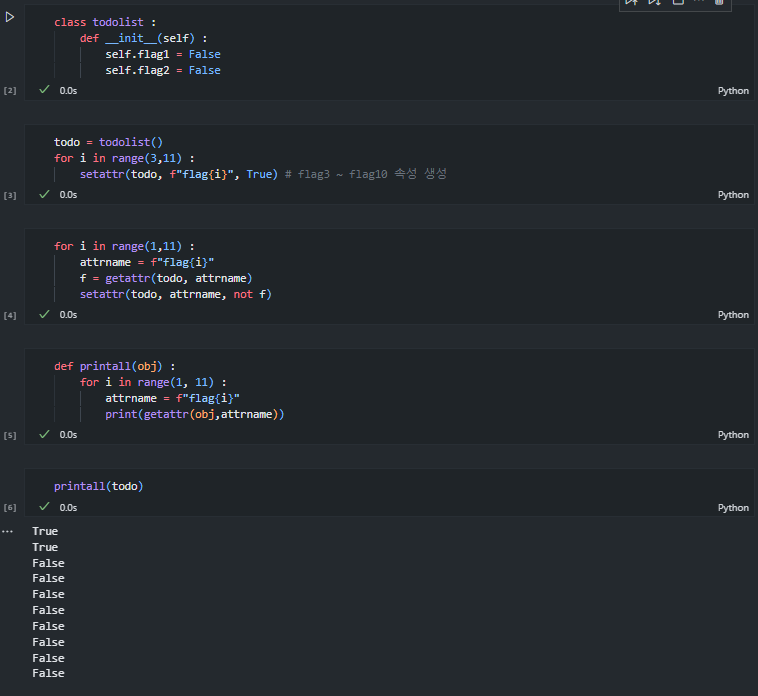Click the green checkmark of cell 3
The height and width of the screenshot is (696, 758).
point(44,194)
